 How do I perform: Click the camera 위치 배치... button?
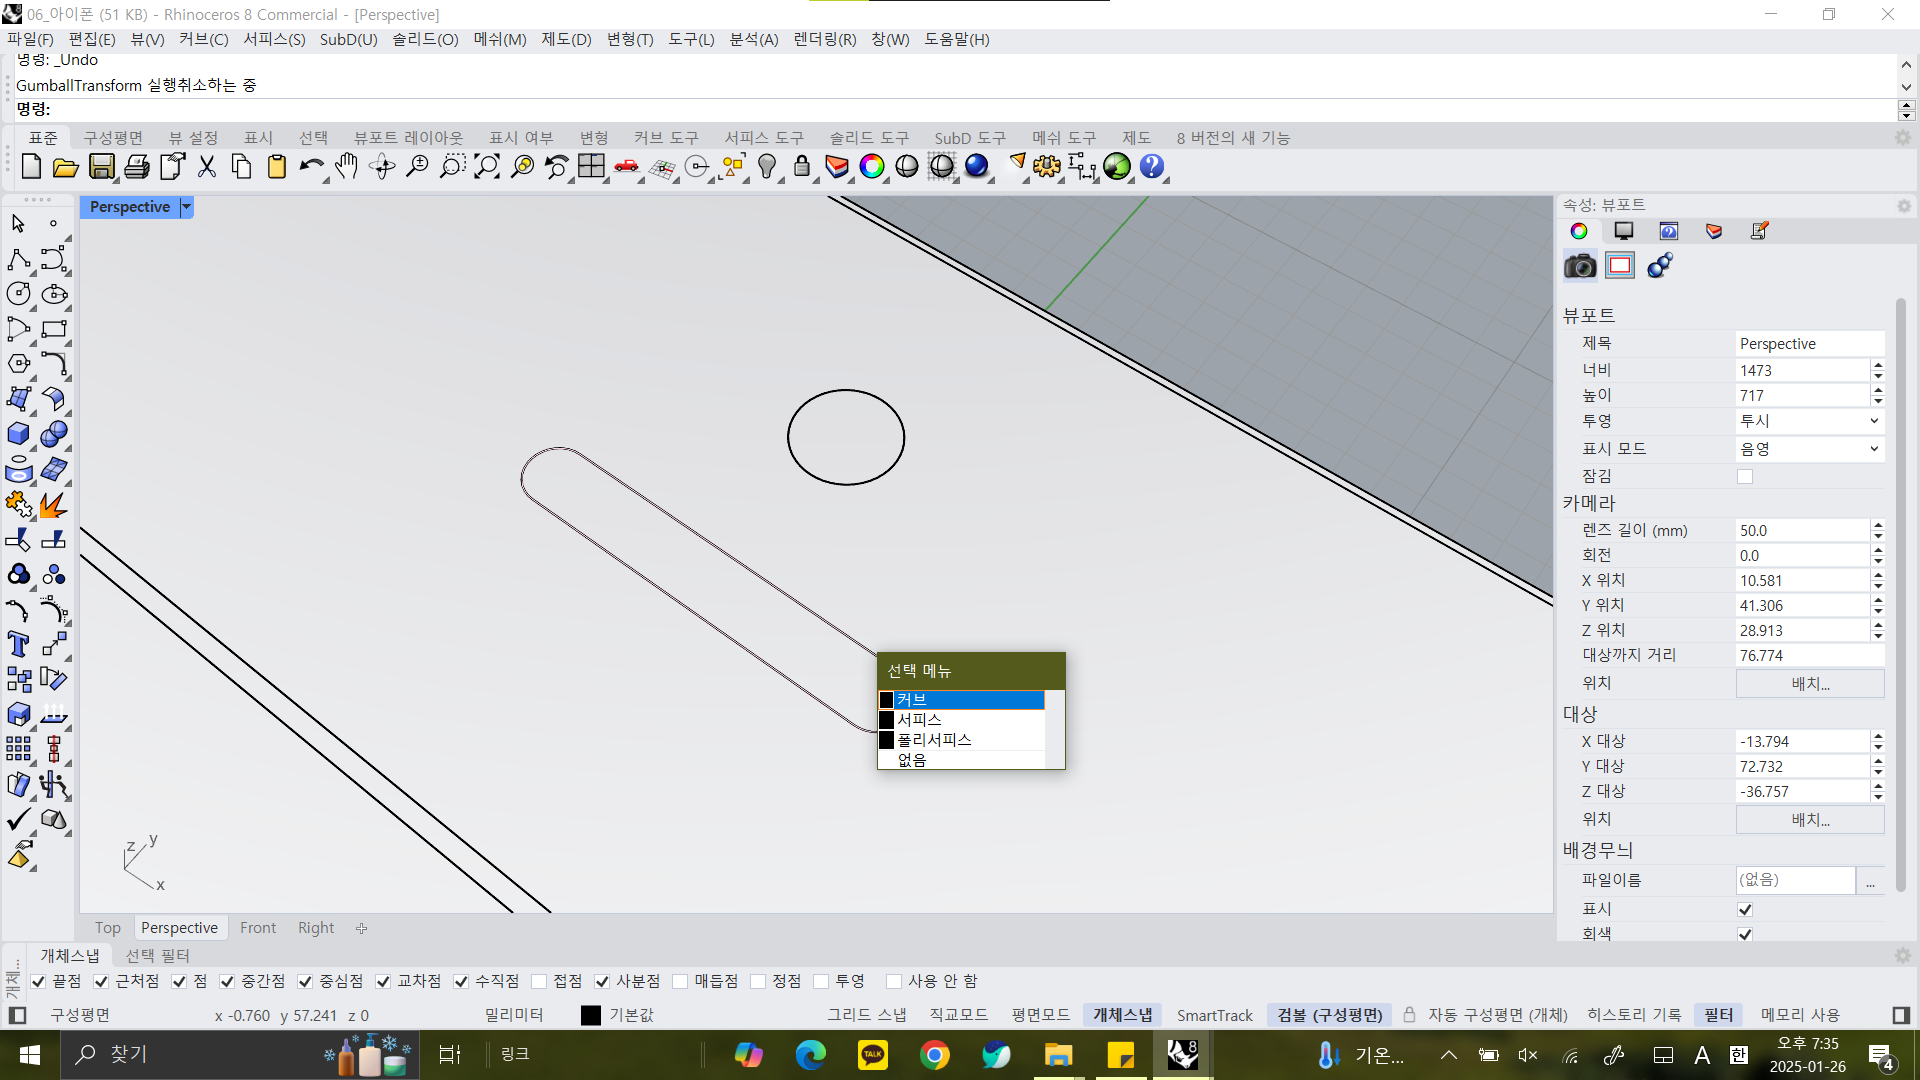(x=1810, y=684)
